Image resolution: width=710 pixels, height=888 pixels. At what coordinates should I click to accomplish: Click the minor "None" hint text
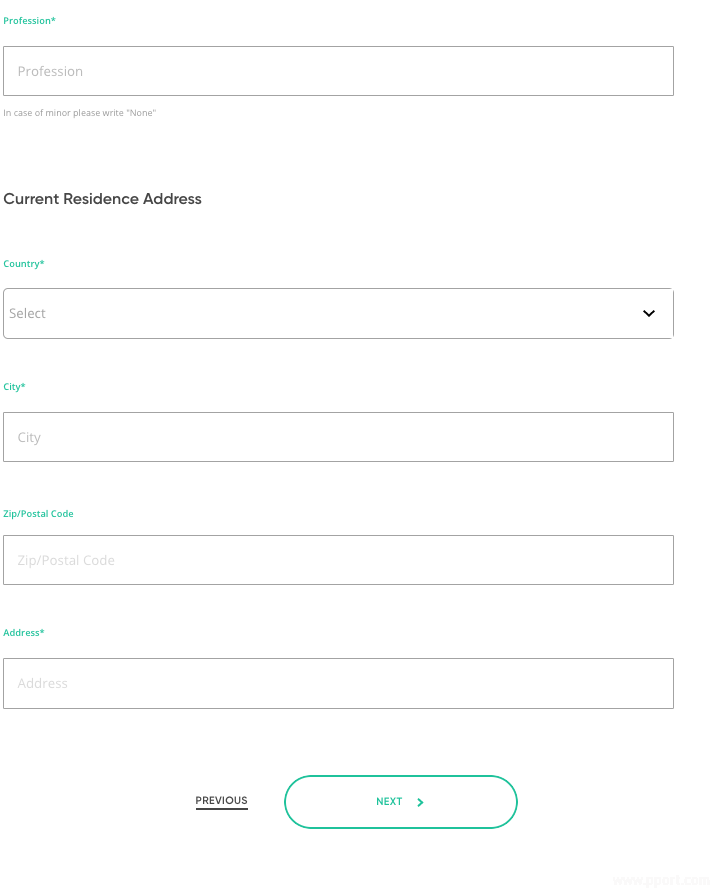(80, 113)
